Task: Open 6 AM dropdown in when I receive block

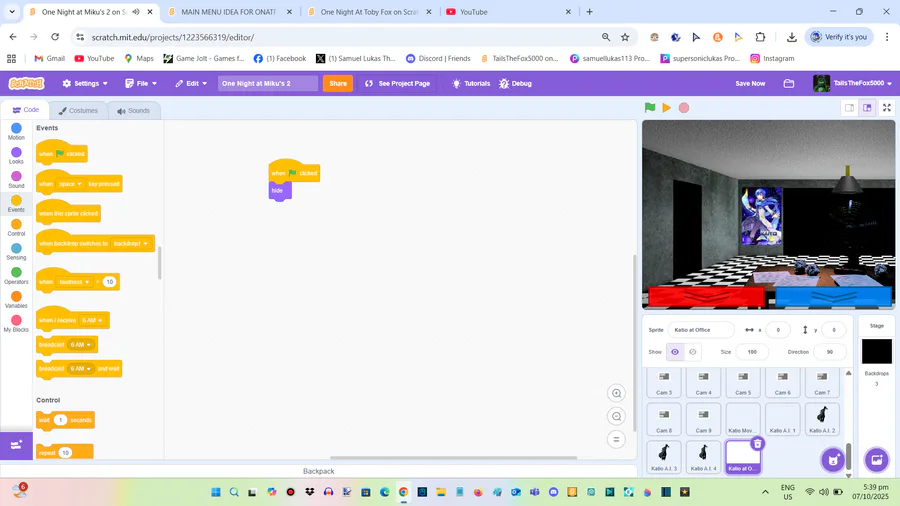Action: click(92, 320)
